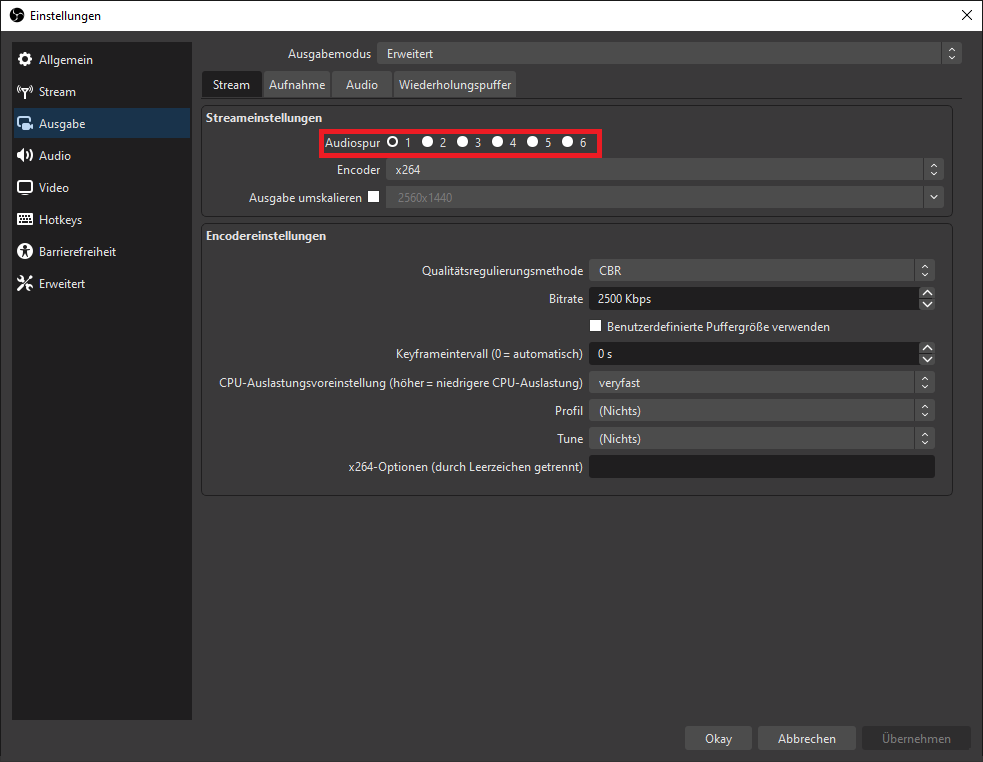Select the Video monitor icon in sidebar
This screenshot has height=762, width=983.
[25, 188]
